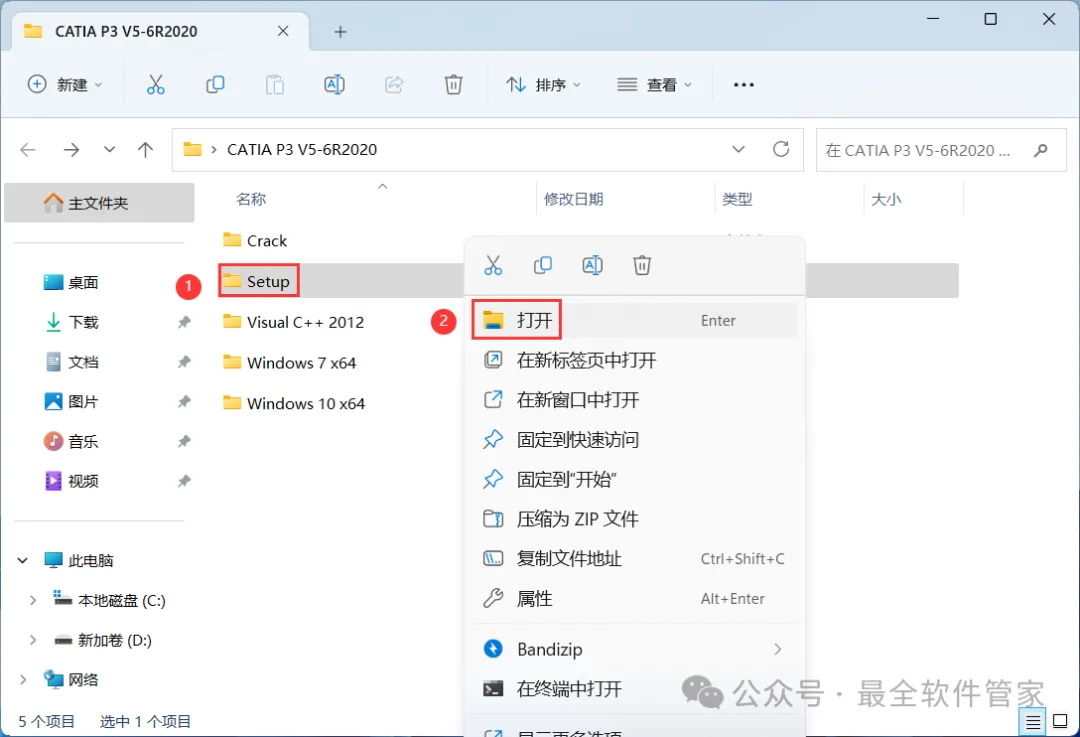The width and height of the screenshot is (1080, 737).
Task: Open the 查看 view dropdown
Action: click(654, 85)
